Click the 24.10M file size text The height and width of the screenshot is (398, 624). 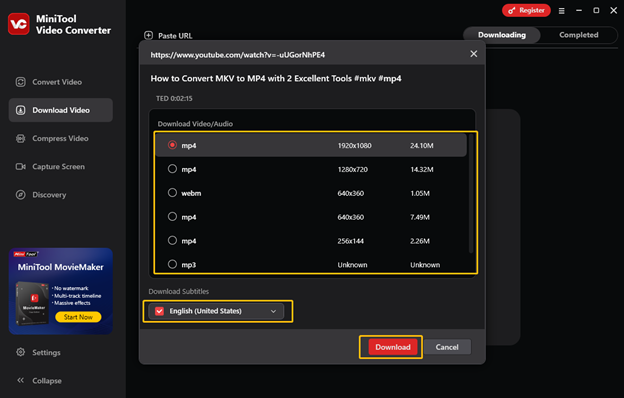pos(422,146)
